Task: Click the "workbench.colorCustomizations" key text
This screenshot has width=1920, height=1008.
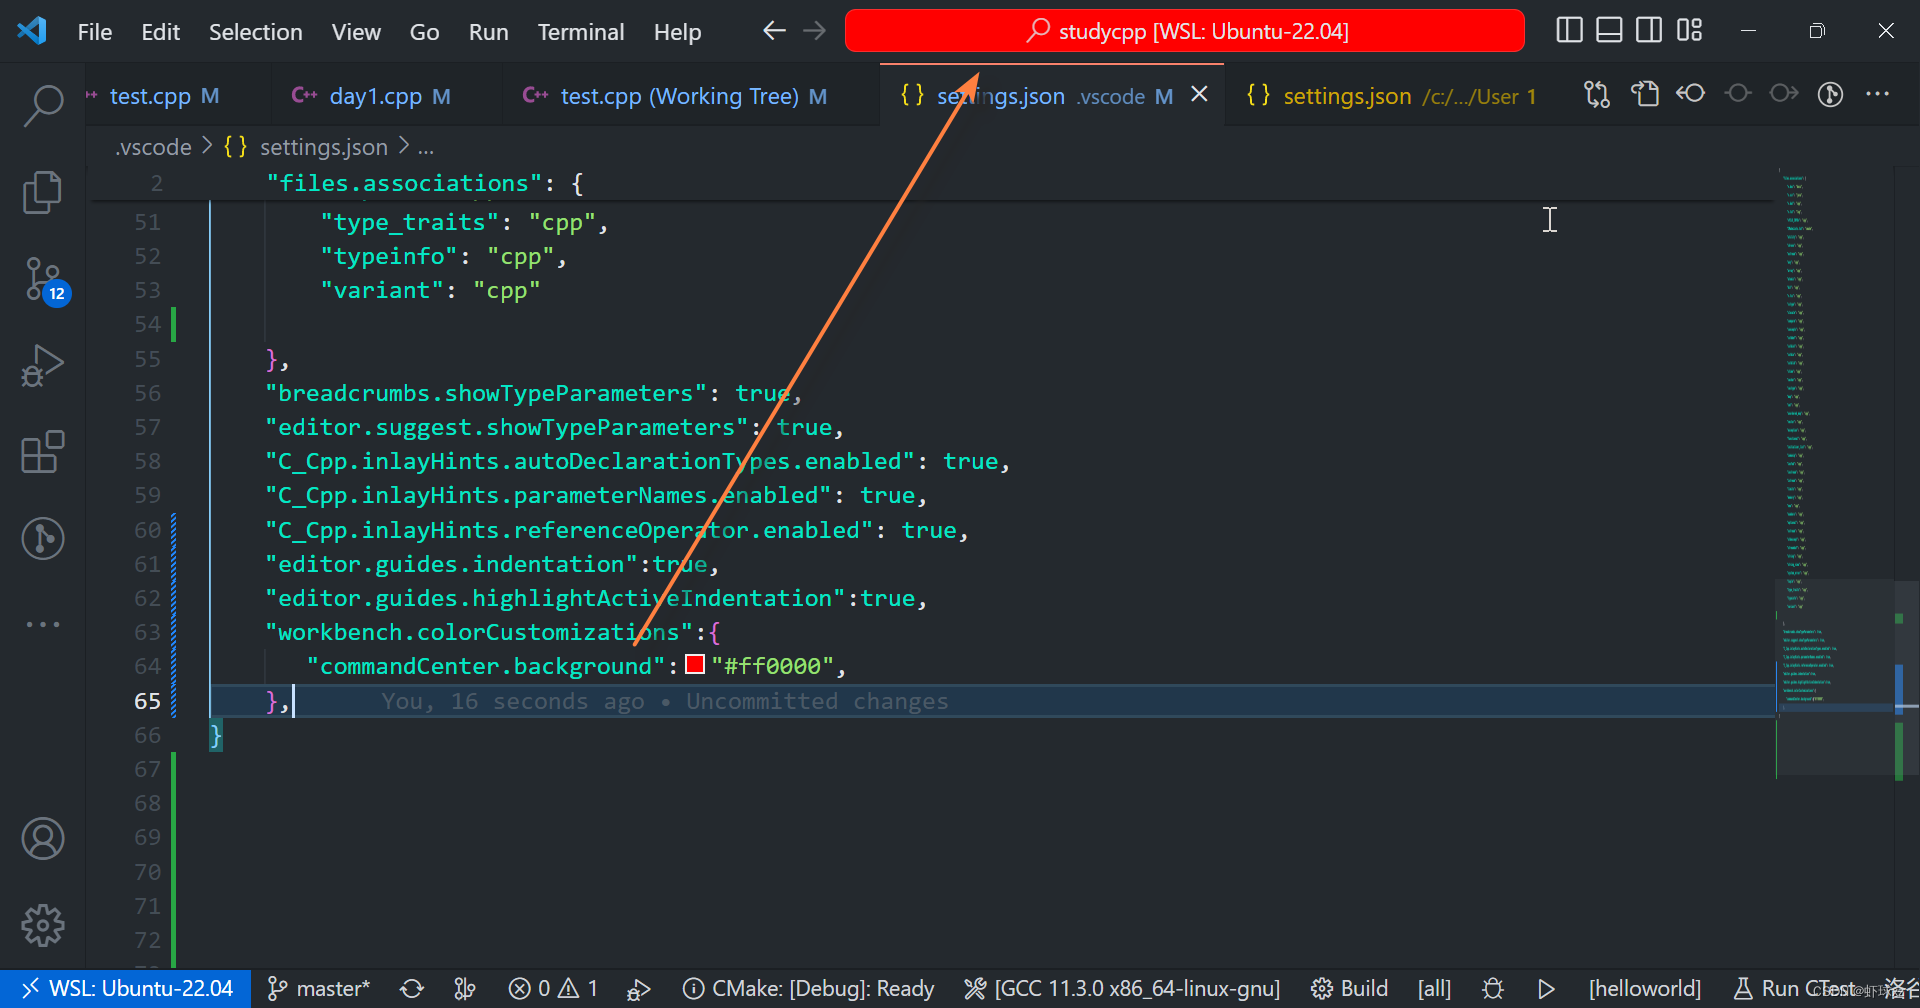Action: pos(479,632)
